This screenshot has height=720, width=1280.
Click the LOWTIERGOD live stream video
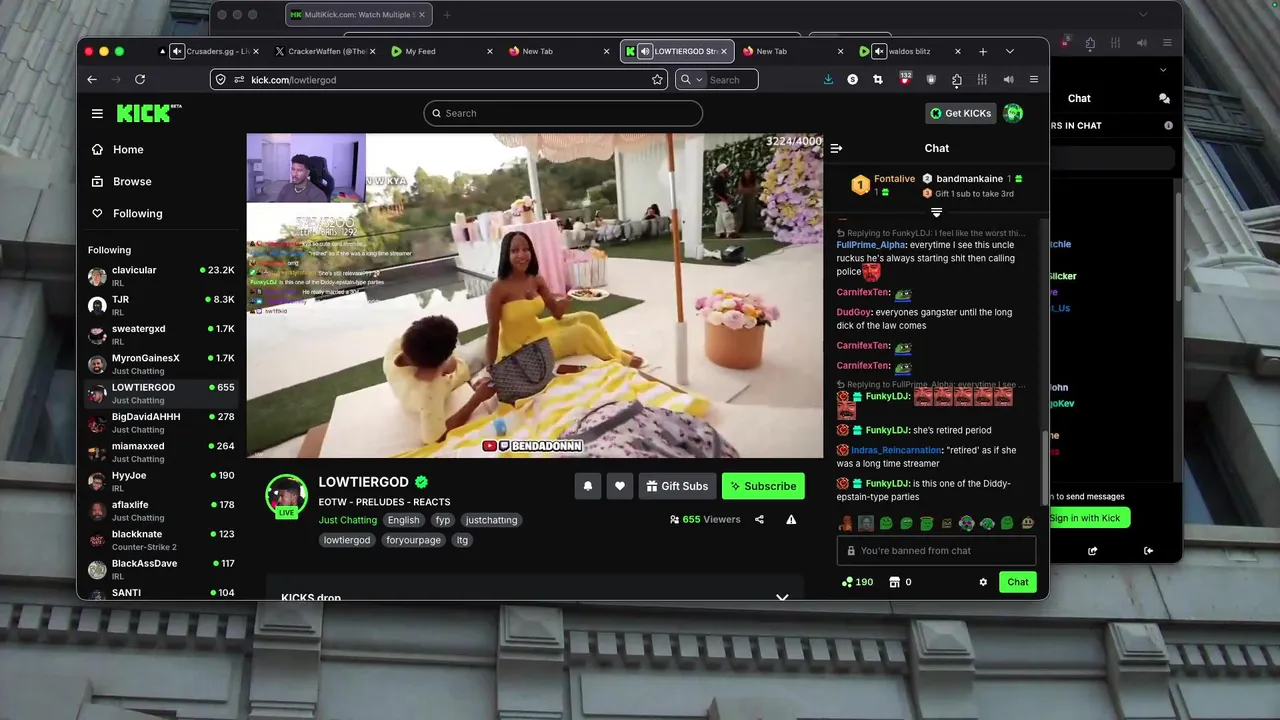[x=535, y=296]
